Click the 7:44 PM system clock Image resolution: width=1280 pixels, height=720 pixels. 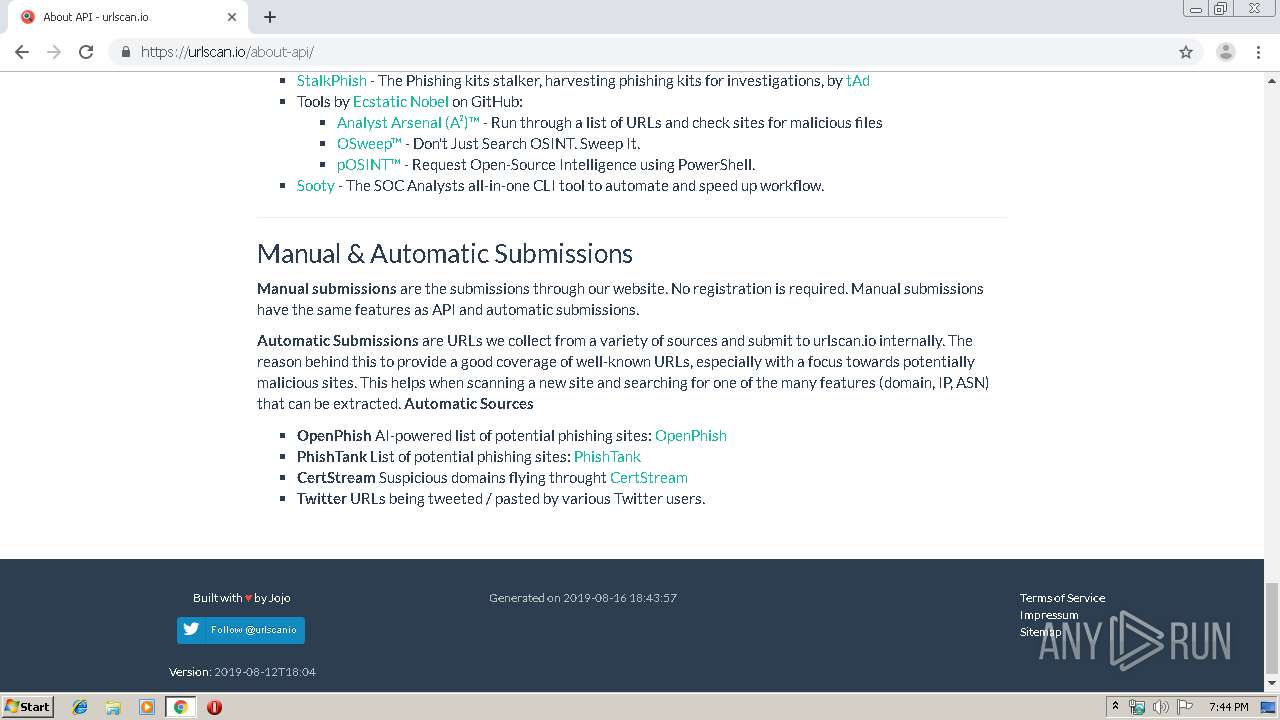1228,707
